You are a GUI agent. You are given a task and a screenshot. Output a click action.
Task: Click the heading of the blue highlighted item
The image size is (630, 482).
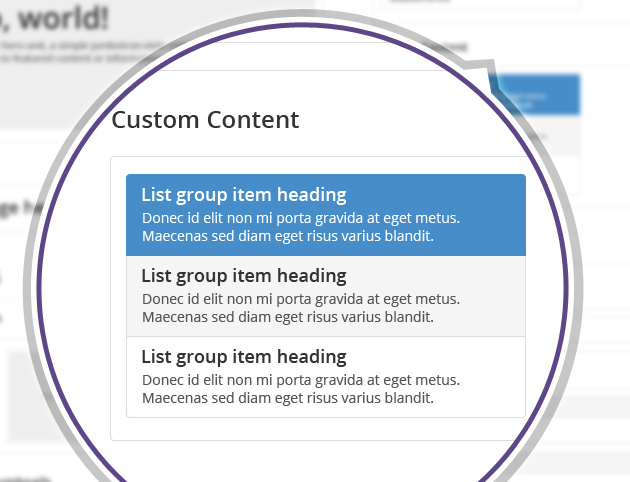click(244, 195)
